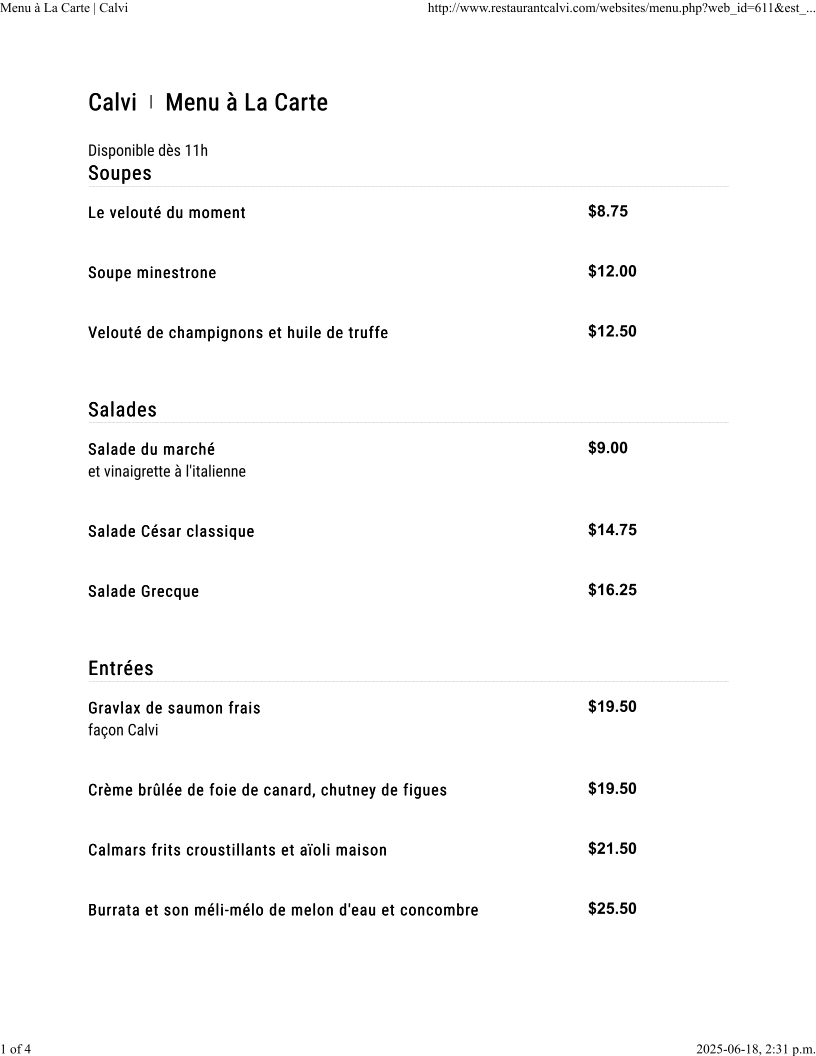Click Salade Grecque menu item
This screenshot has height=1056, width=816.
coord(144,591)
